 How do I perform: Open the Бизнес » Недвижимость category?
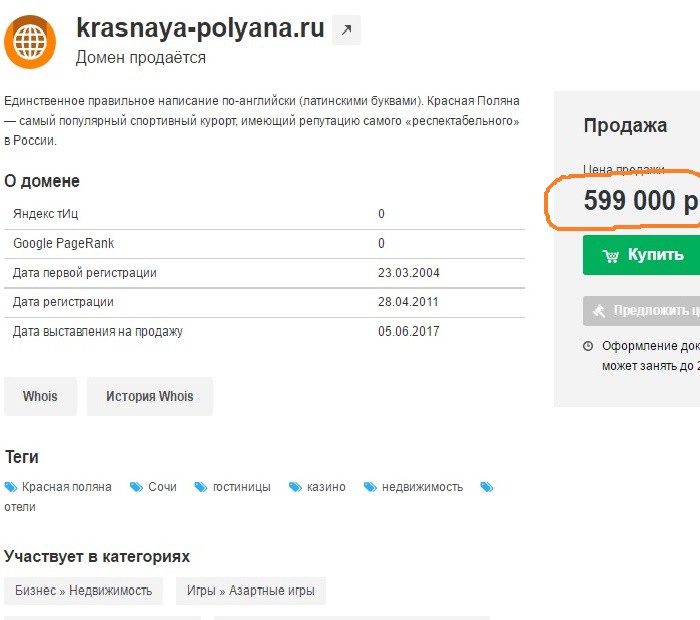pos(84,591)
